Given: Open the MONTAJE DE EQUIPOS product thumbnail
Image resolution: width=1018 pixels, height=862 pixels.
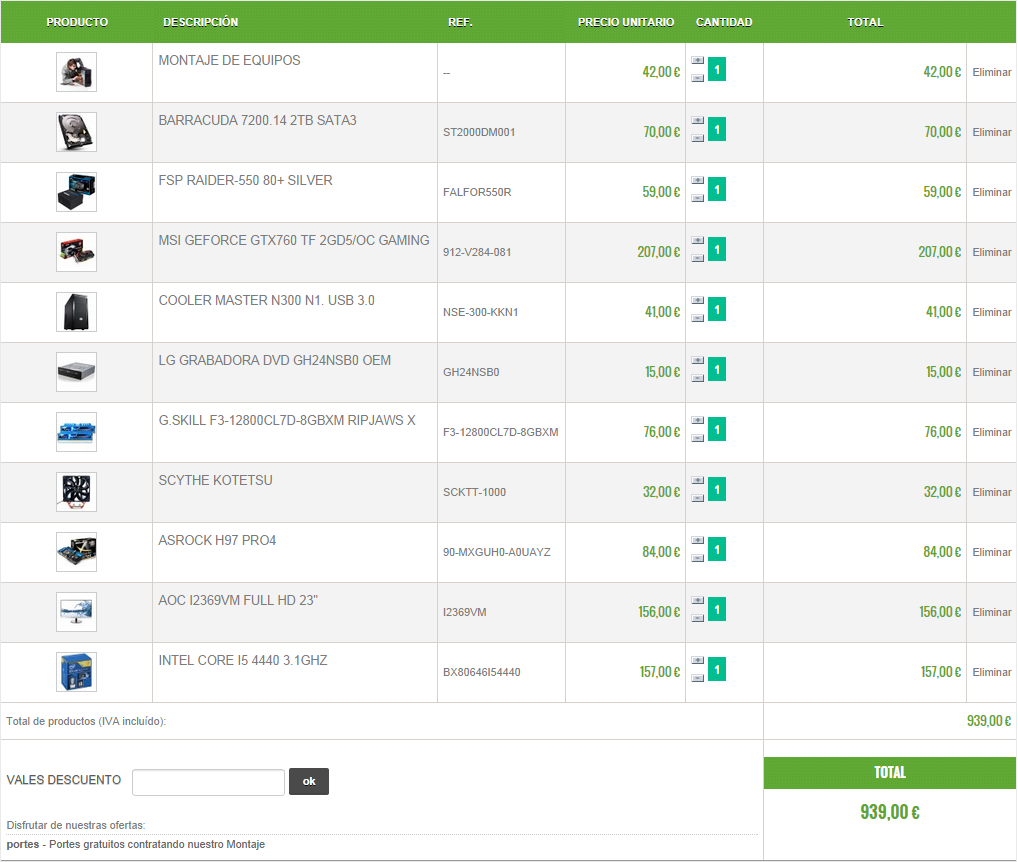Looking at the screenshot, I should [x=77, y=72].
